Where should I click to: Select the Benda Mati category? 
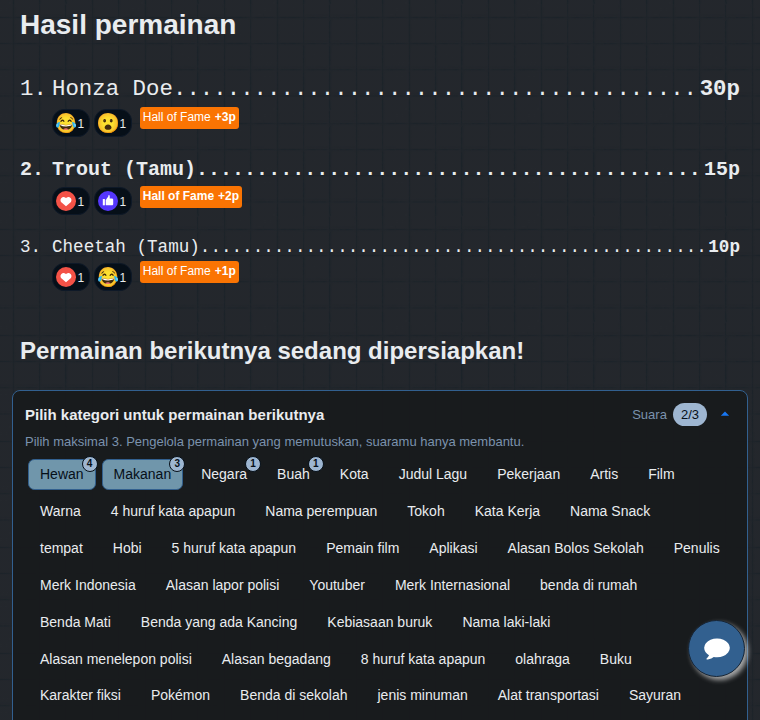click(75, 622)
